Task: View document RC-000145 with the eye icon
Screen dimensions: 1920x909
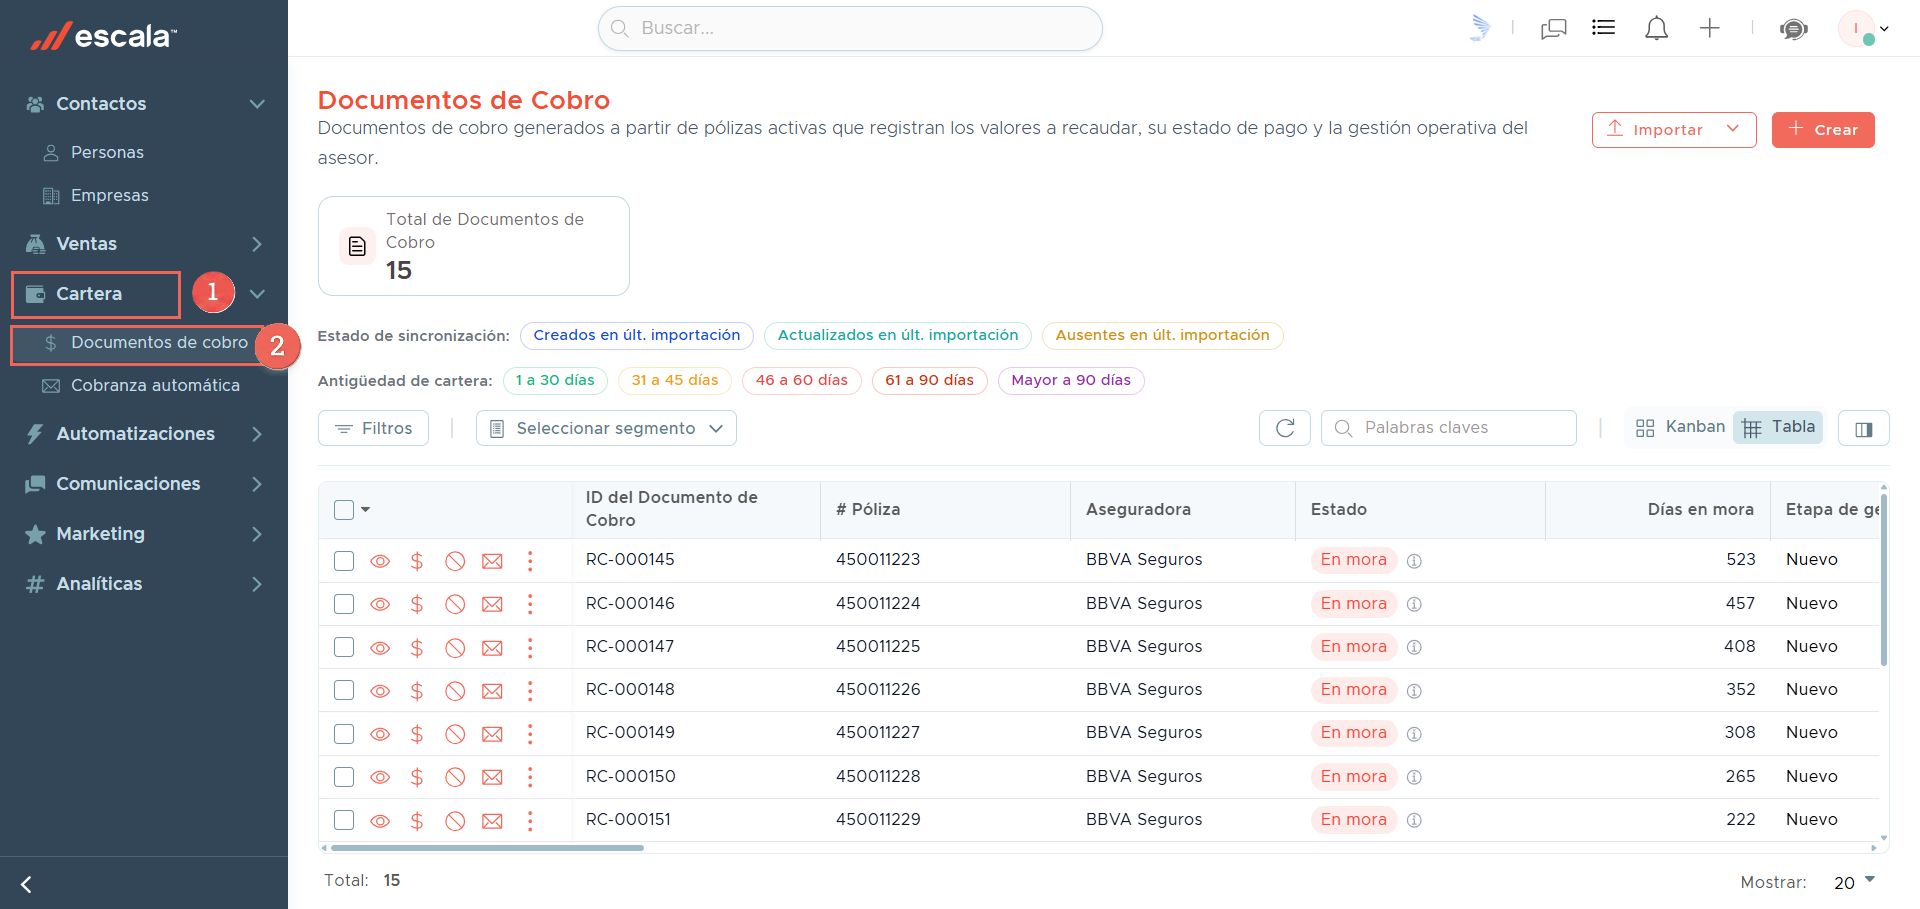Action: [x=380, y=561]
